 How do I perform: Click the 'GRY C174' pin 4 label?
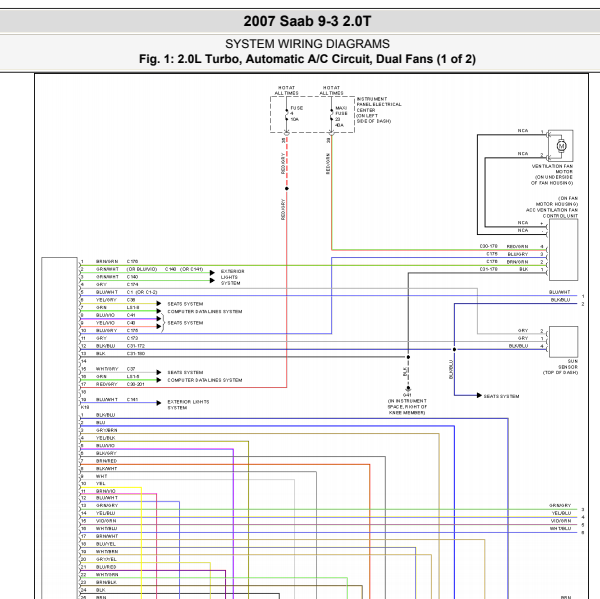117,284
